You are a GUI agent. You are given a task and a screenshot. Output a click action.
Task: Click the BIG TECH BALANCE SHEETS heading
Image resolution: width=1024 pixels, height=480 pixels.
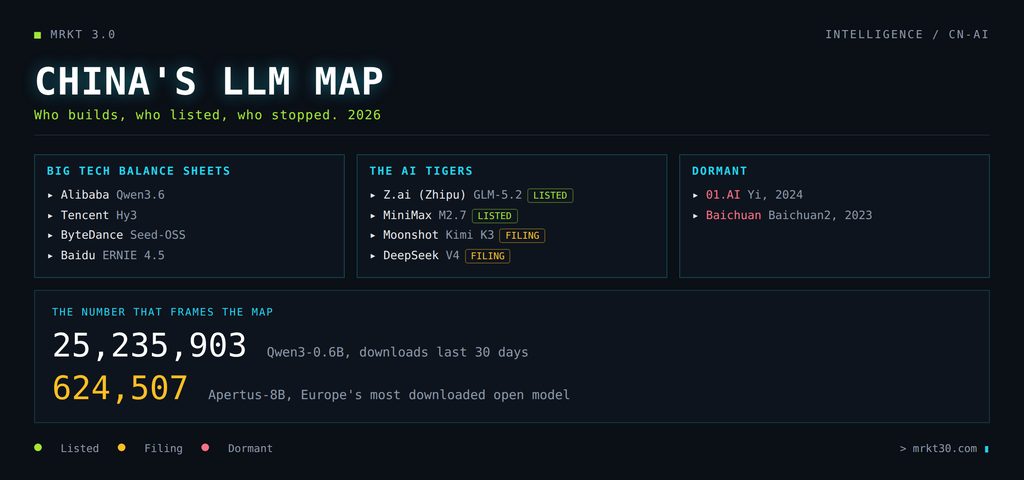click(138, 171)
